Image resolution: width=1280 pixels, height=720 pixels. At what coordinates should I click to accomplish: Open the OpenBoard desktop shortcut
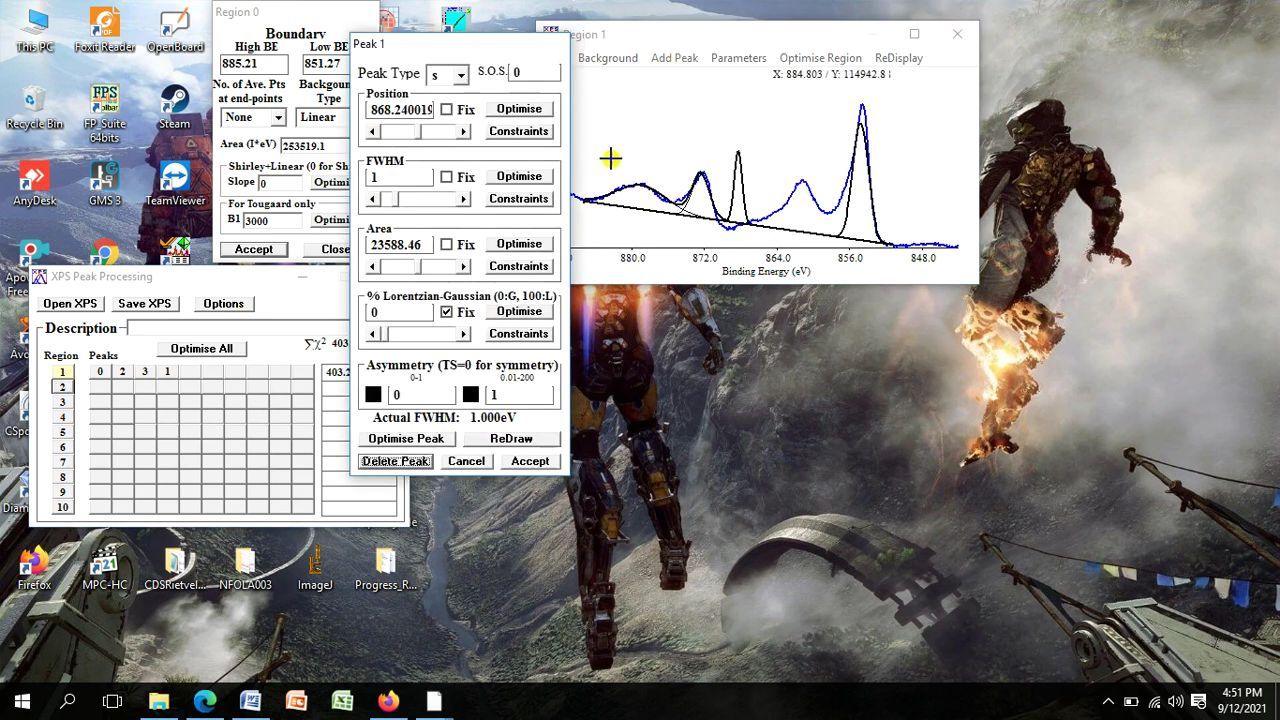point(175,30)
